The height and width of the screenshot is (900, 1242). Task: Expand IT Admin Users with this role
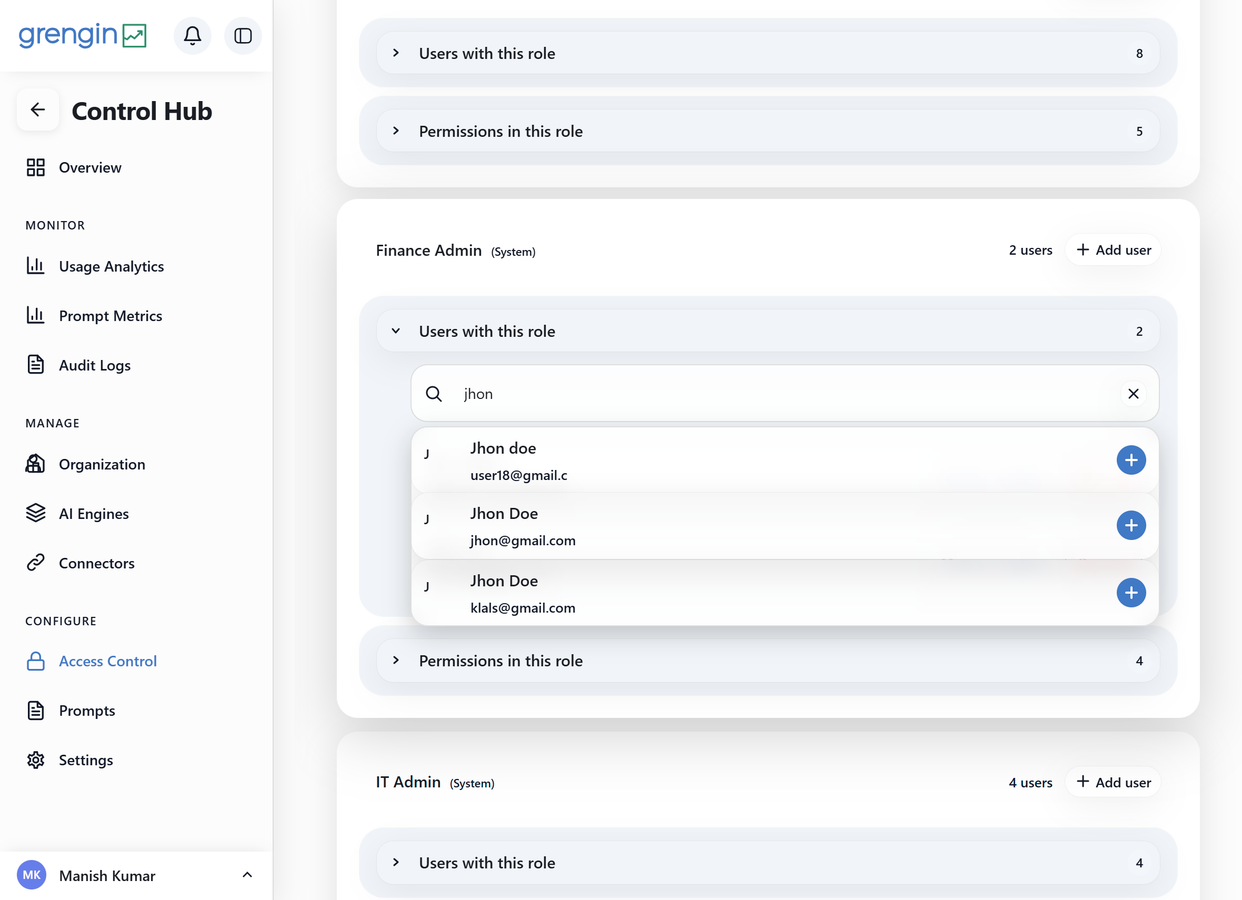coord(768,863)
